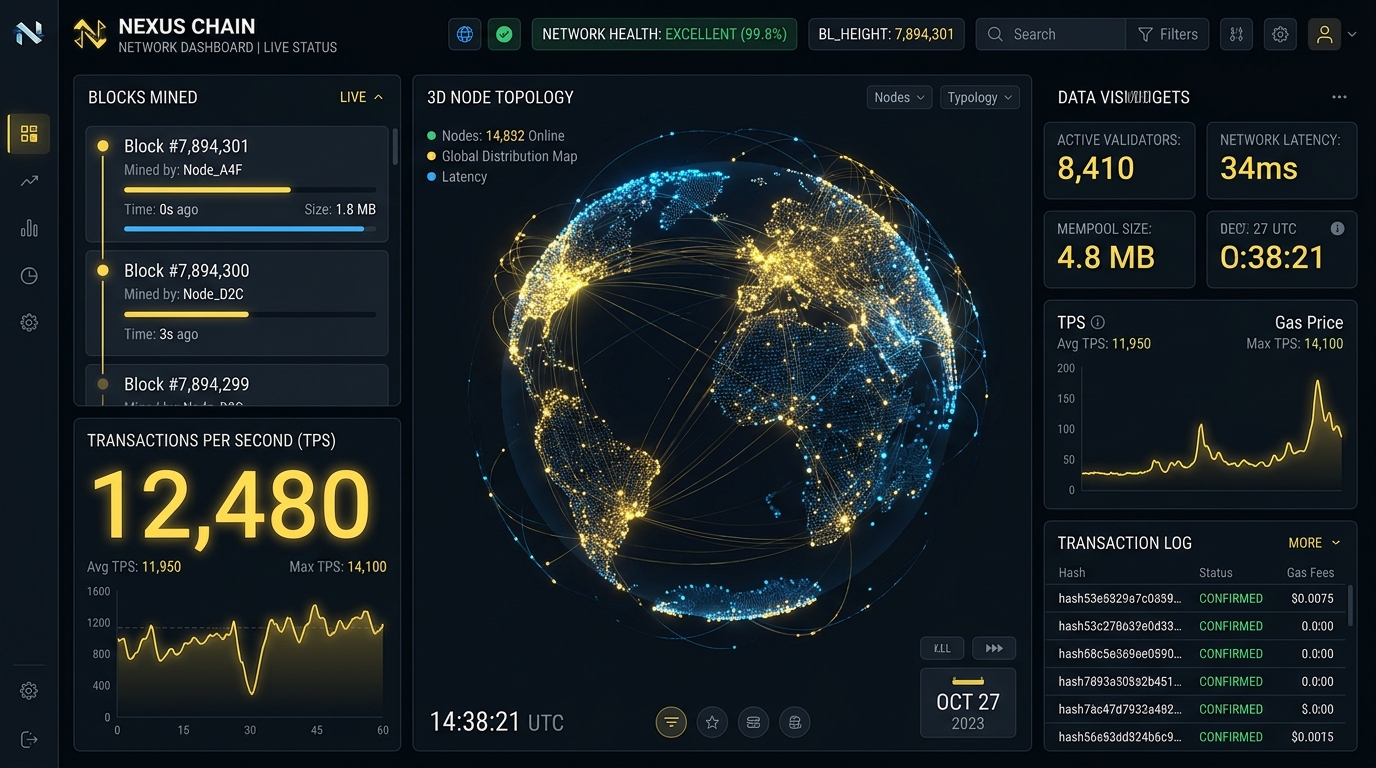Click the yellow progress bar of Block #7,894,301
Viewport: 1376px width, 768px height.
point(250,189)
